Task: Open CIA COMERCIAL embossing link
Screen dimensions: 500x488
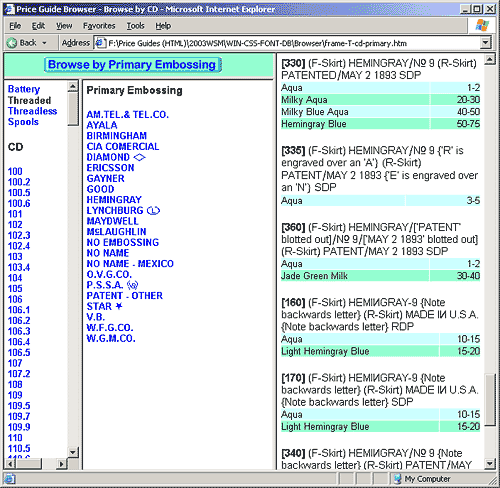Action: [123, 147]
